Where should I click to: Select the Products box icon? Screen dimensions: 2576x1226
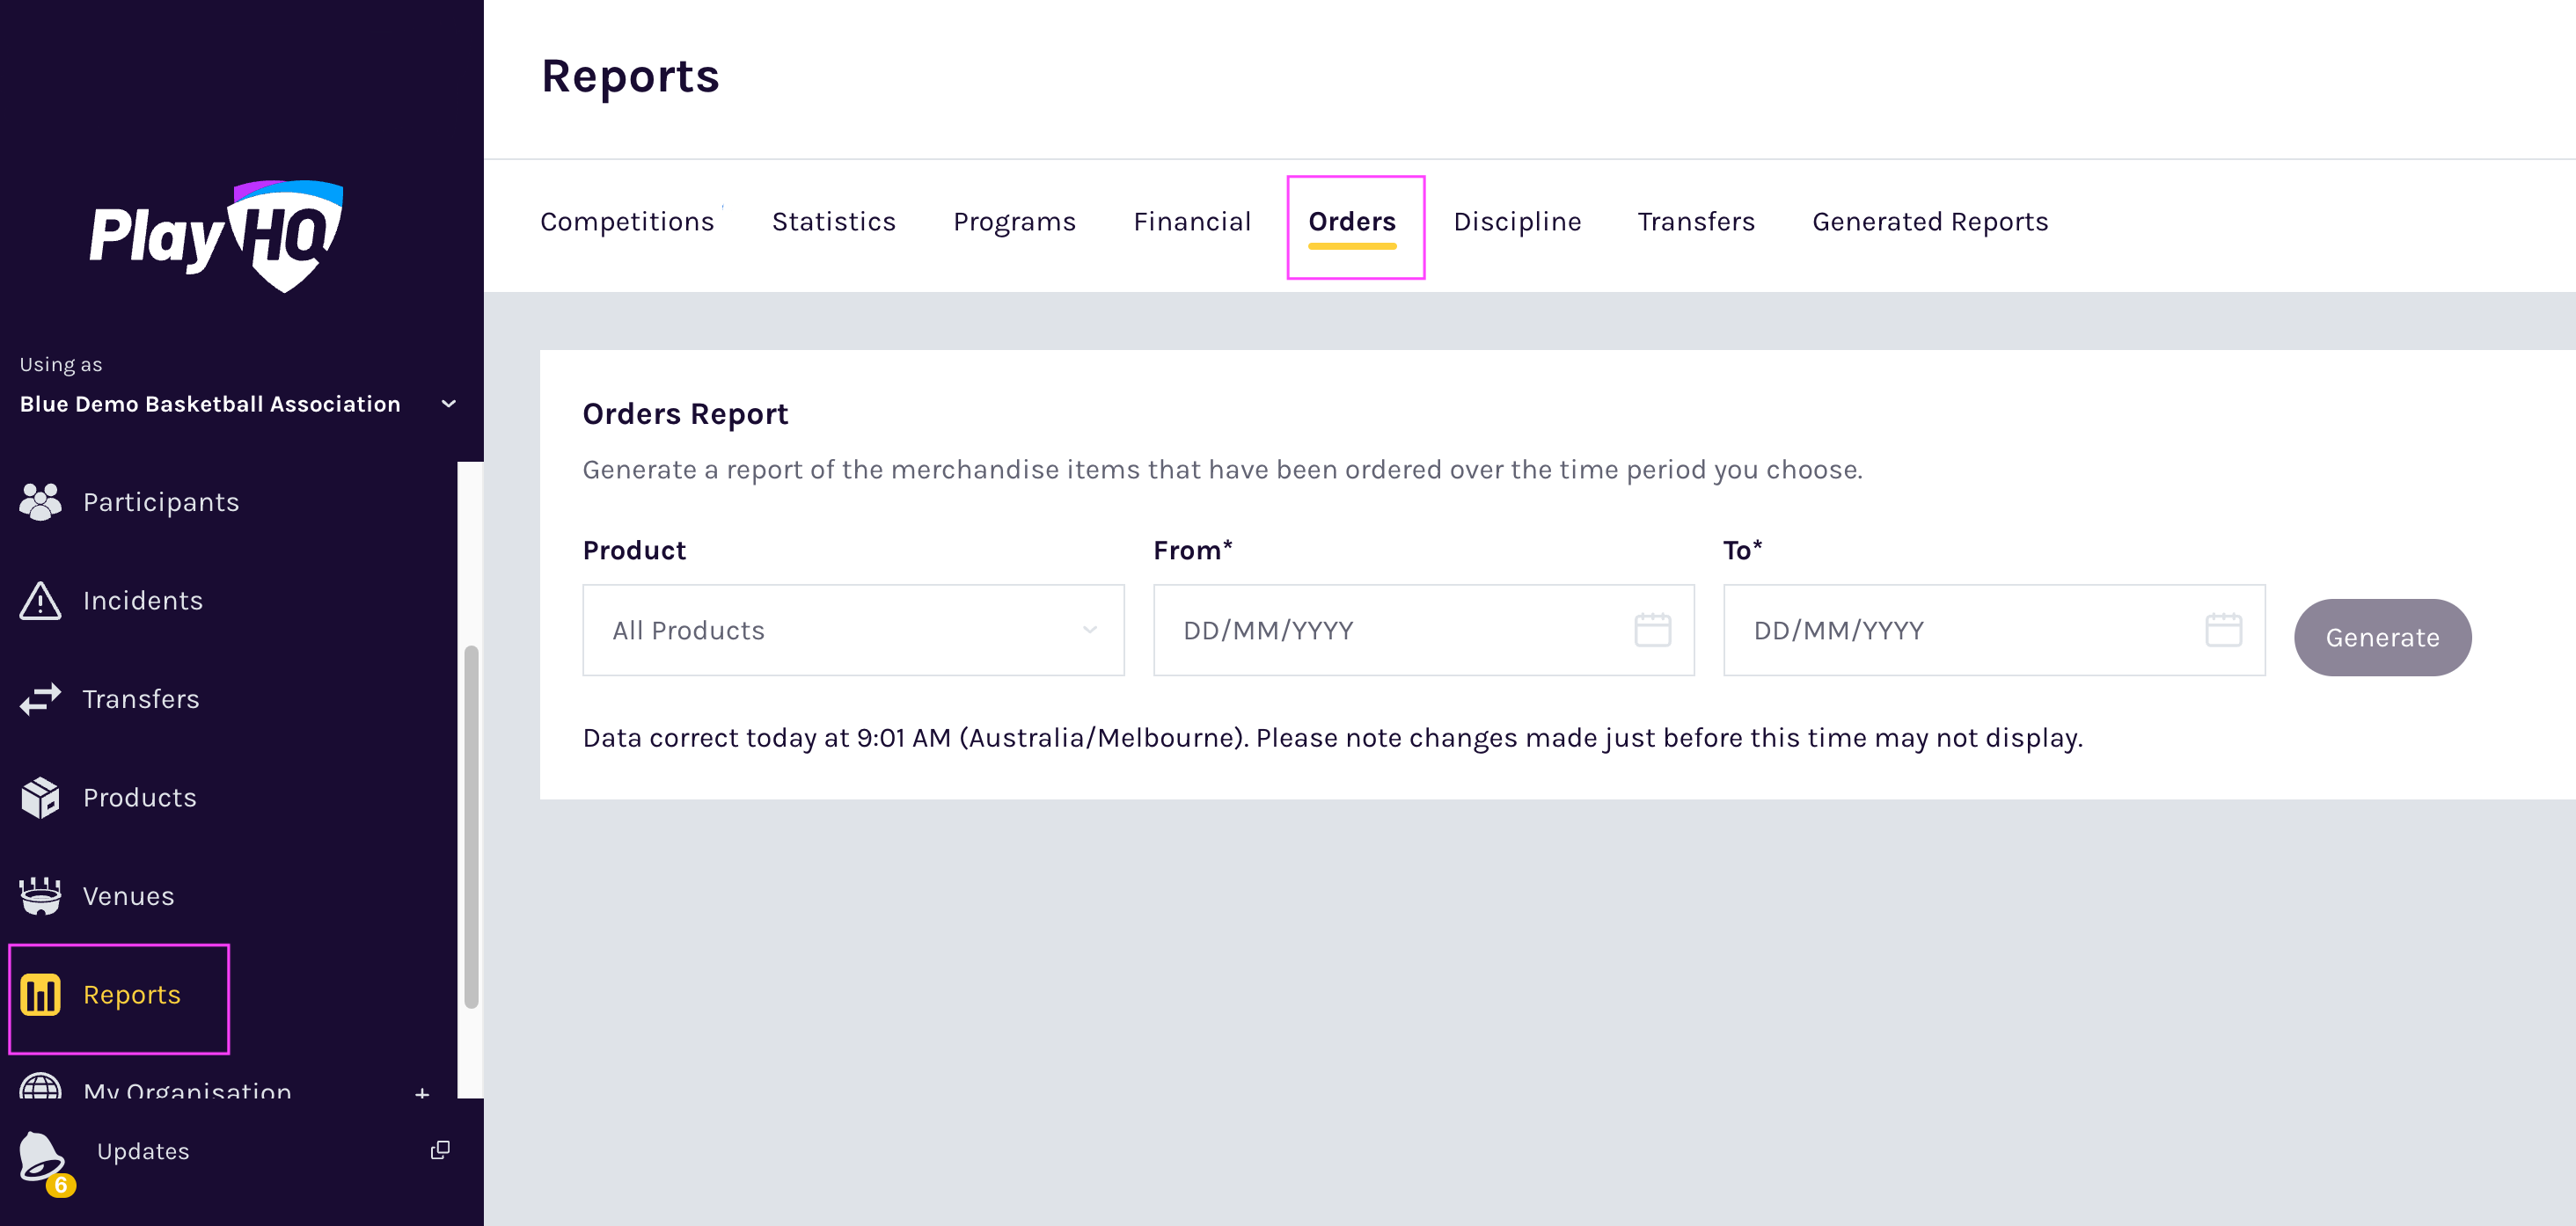click(40, 797)
